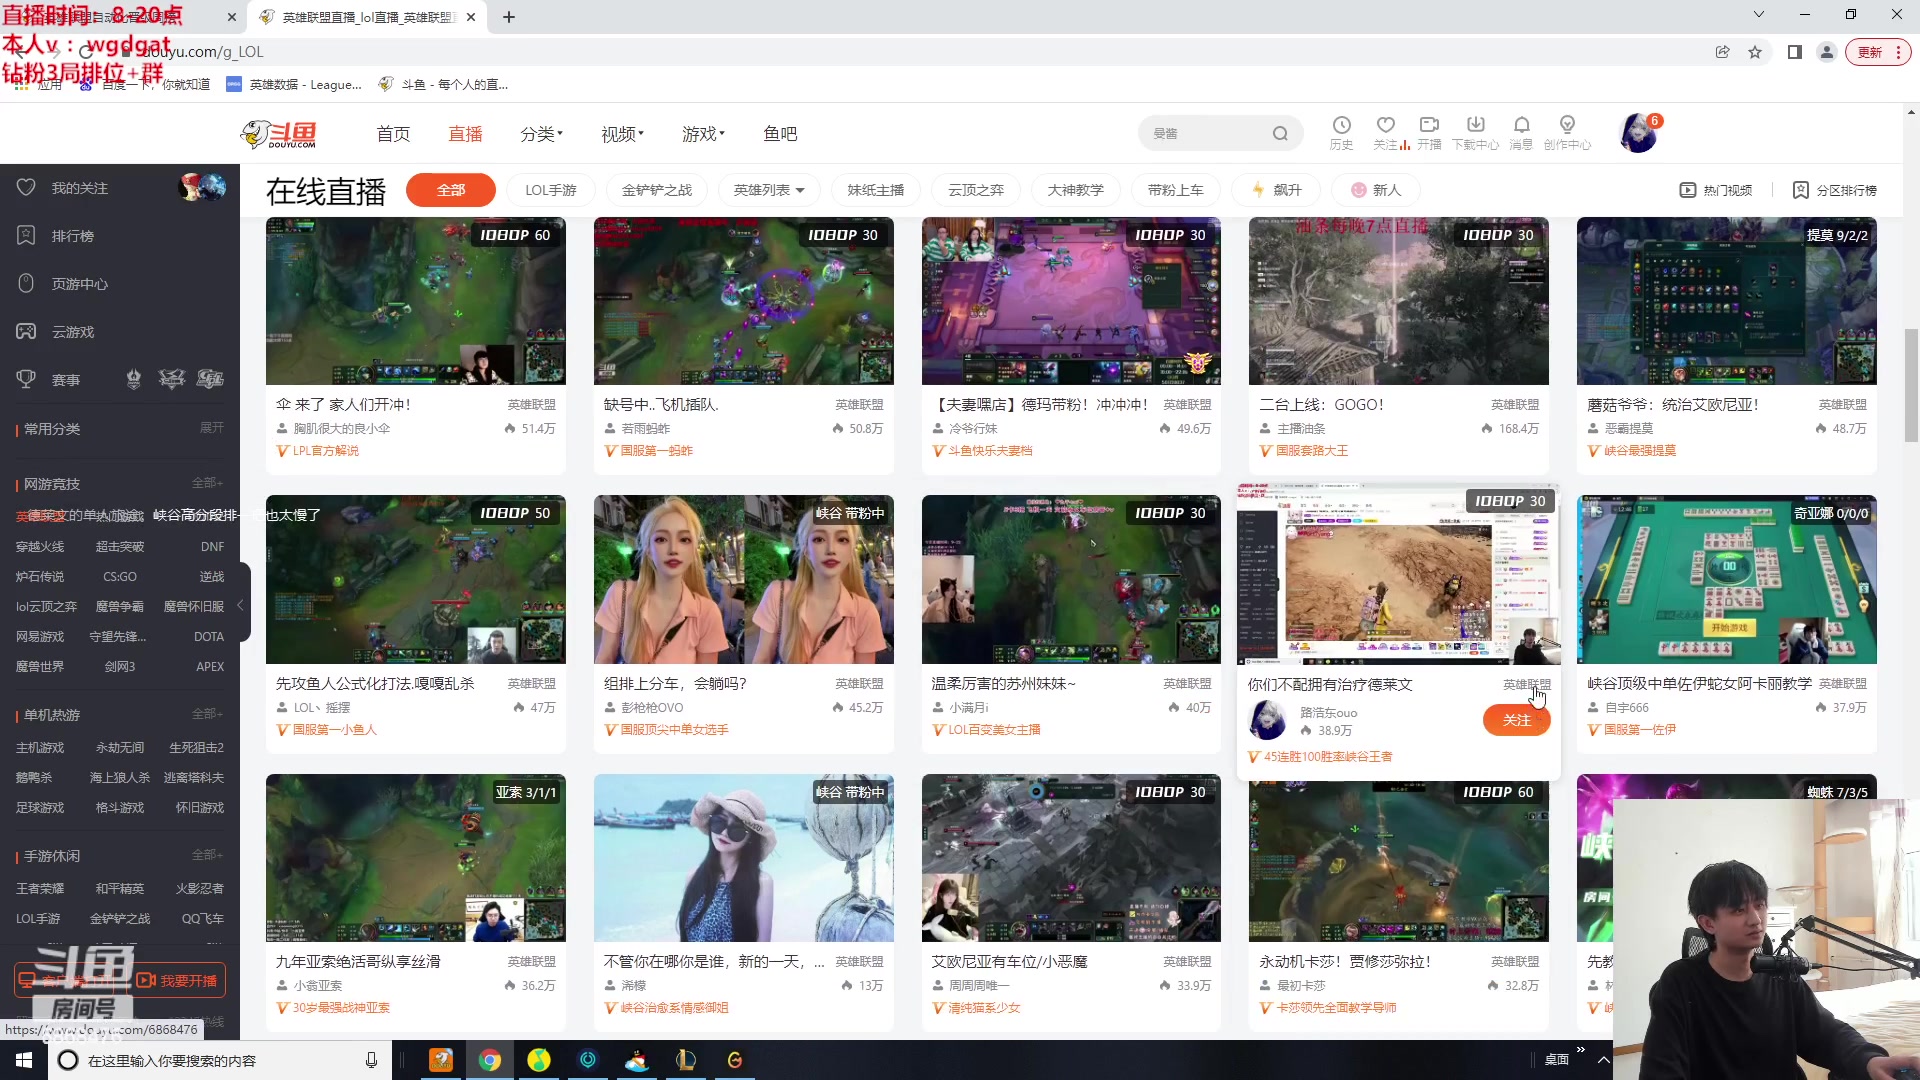Screen dimensions: 1920x1080
Task: Open 我的关注 in the sidebar
Action: (80, 188)
